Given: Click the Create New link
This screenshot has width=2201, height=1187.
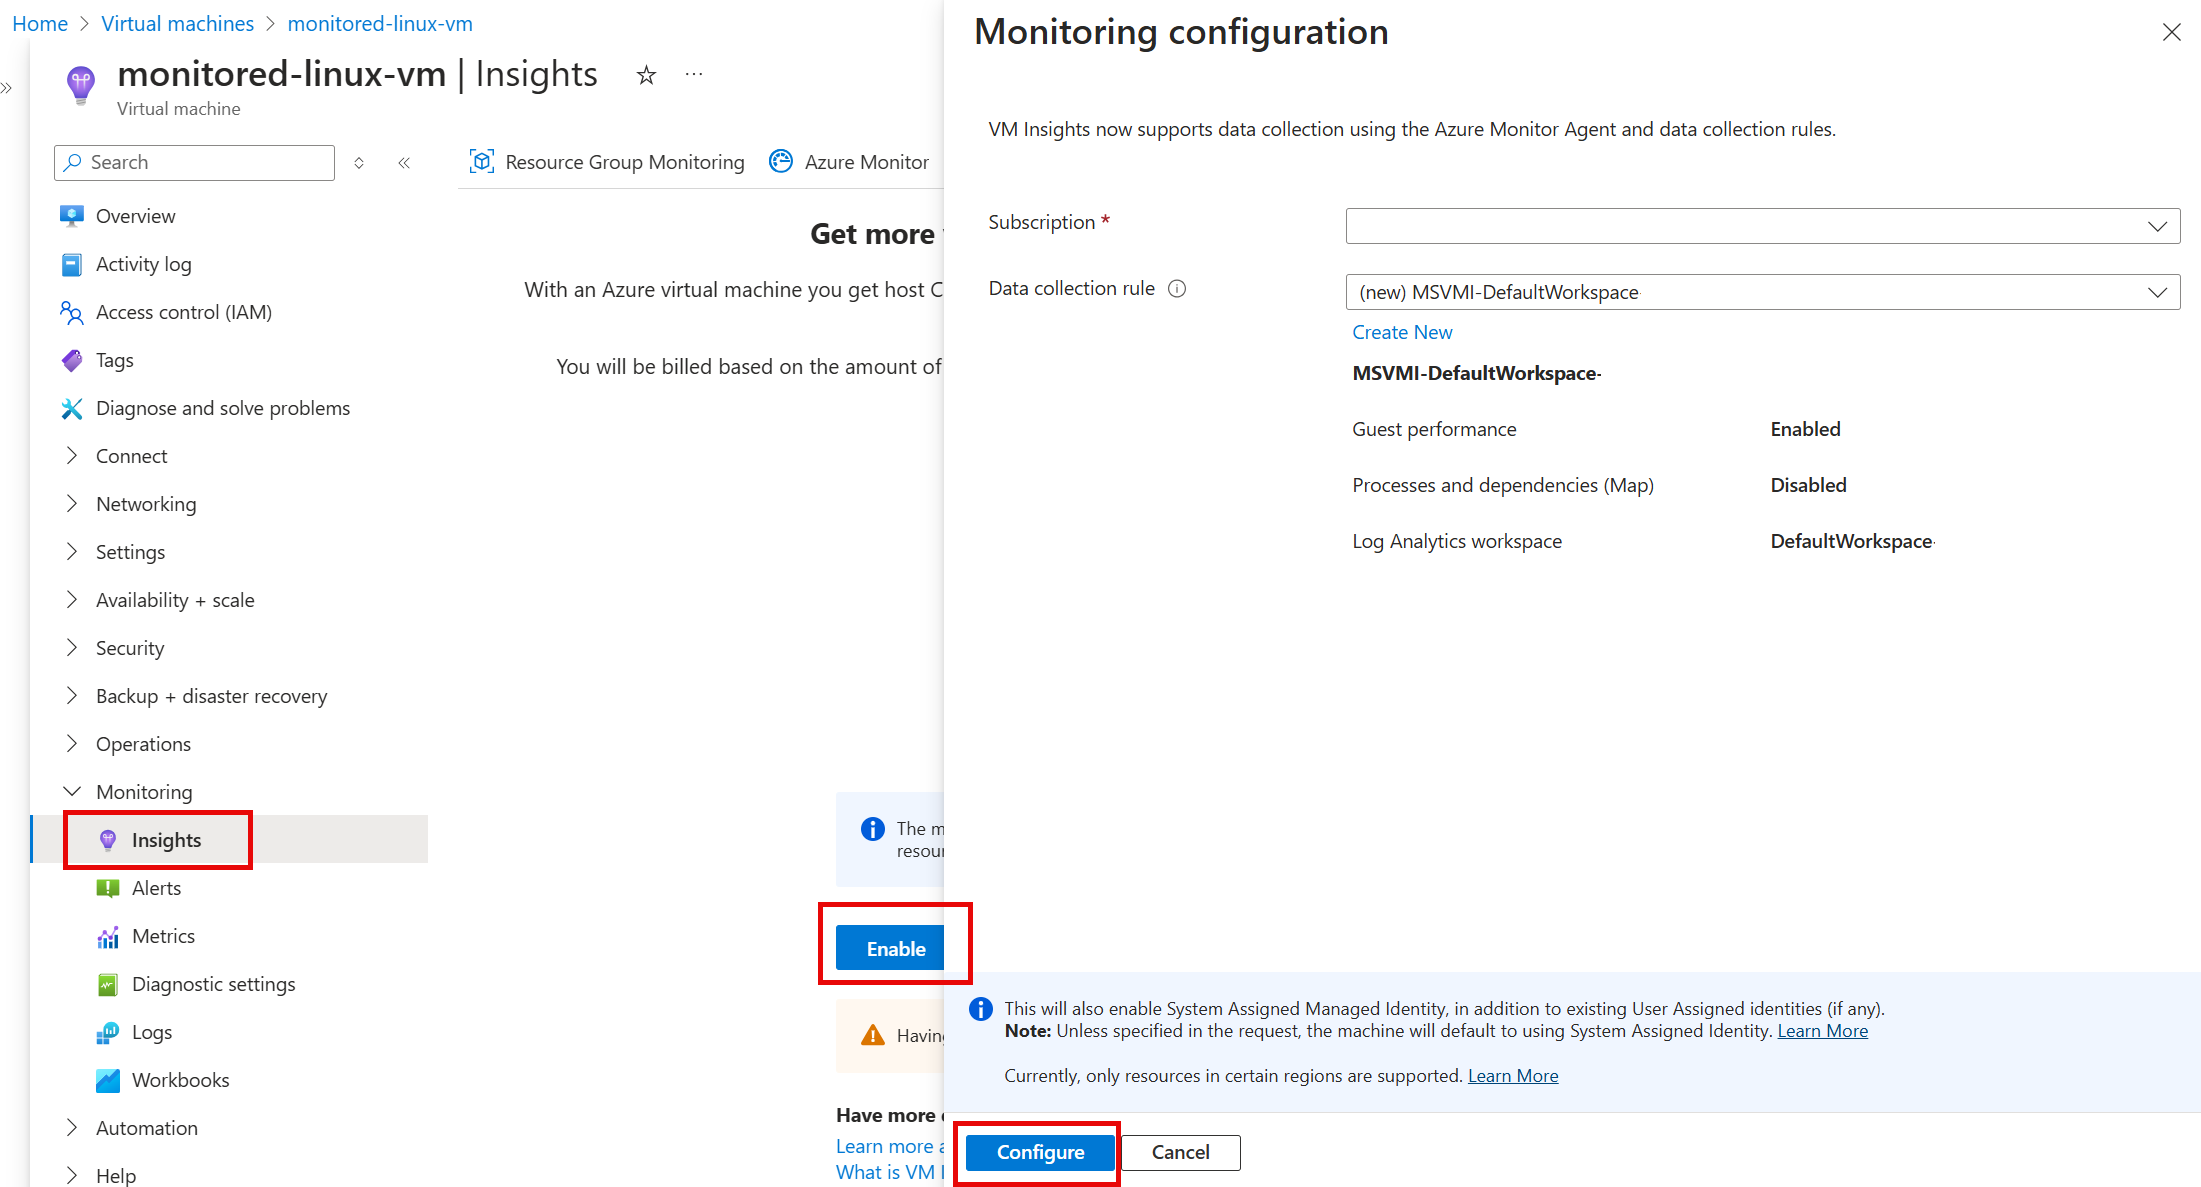Looking at the screenshot, I should (1402, 332).
